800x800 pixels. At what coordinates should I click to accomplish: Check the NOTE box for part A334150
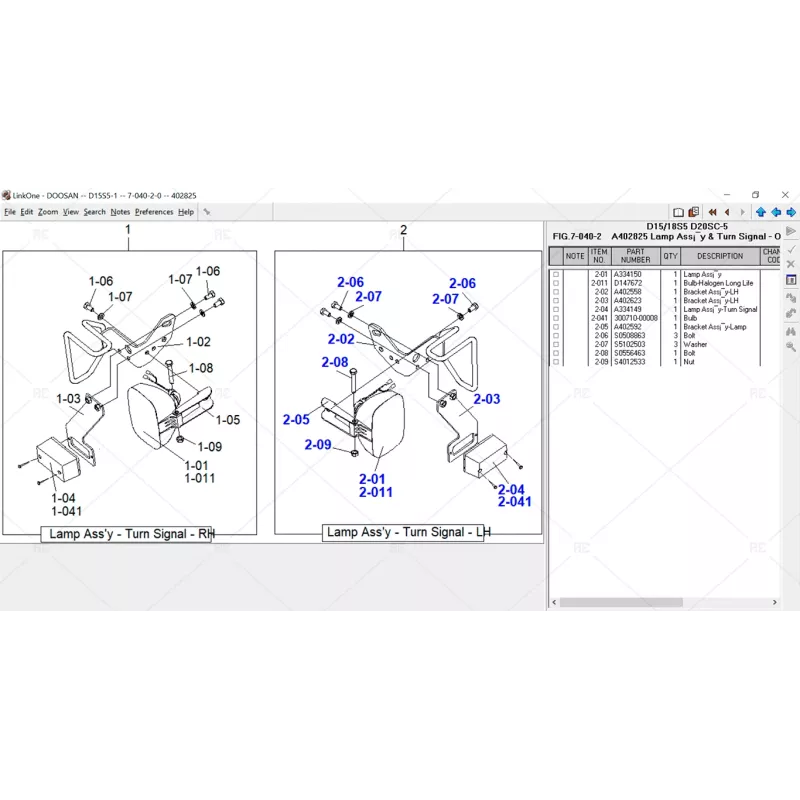coord(554,274)
